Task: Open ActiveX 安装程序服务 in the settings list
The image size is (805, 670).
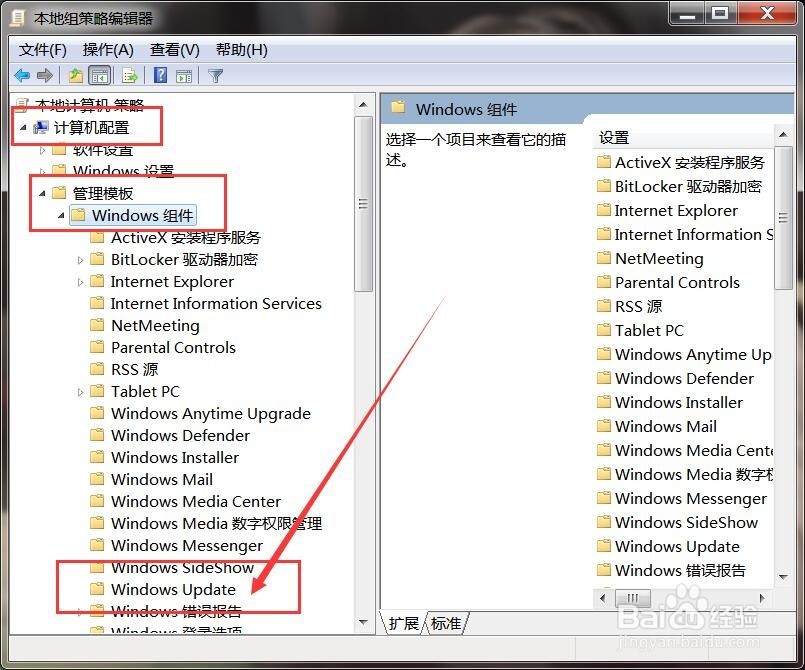Action: click(690, 162)
